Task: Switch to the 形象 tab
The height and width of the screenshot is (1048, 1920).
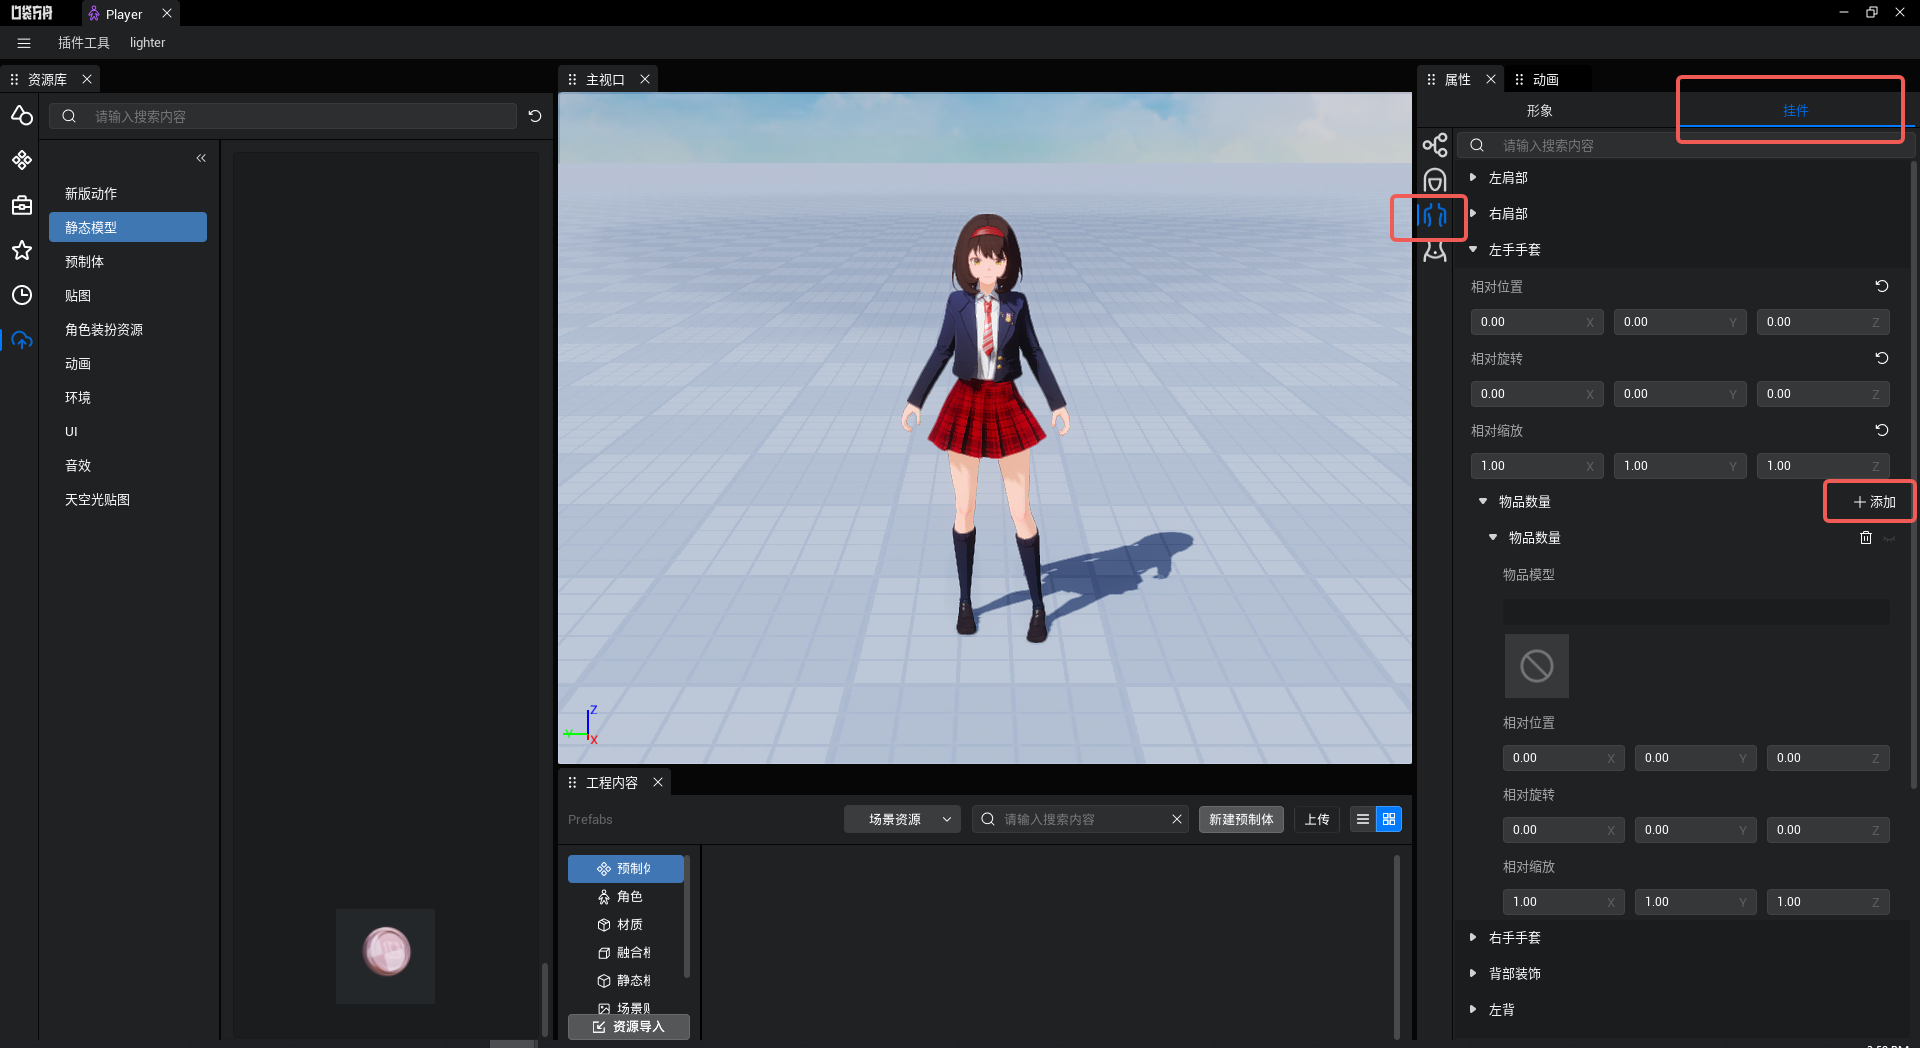Action: 1539,111
